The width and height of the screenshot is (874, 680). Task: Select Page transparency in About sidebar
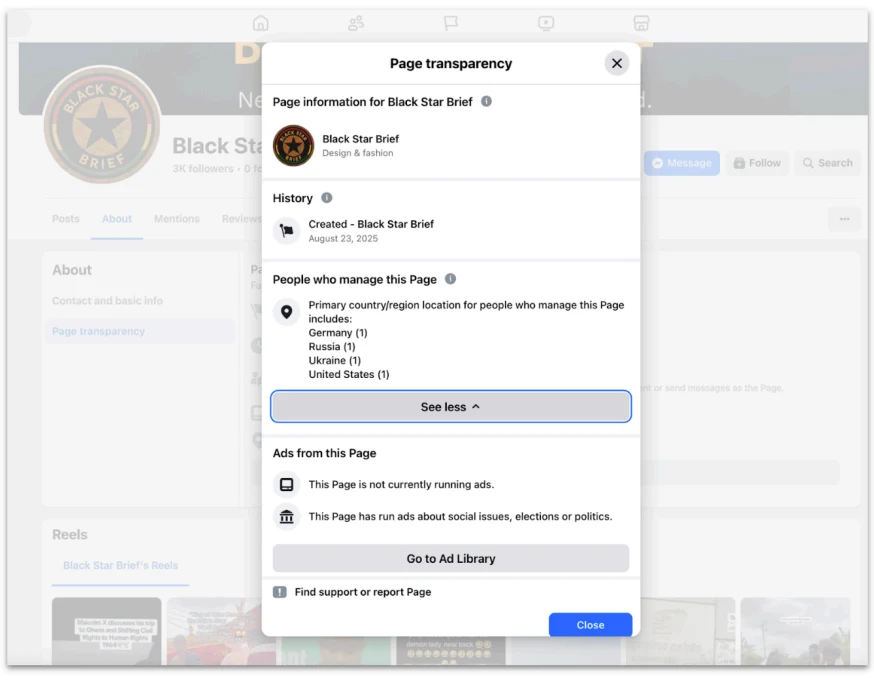click(x=139, y=331)
